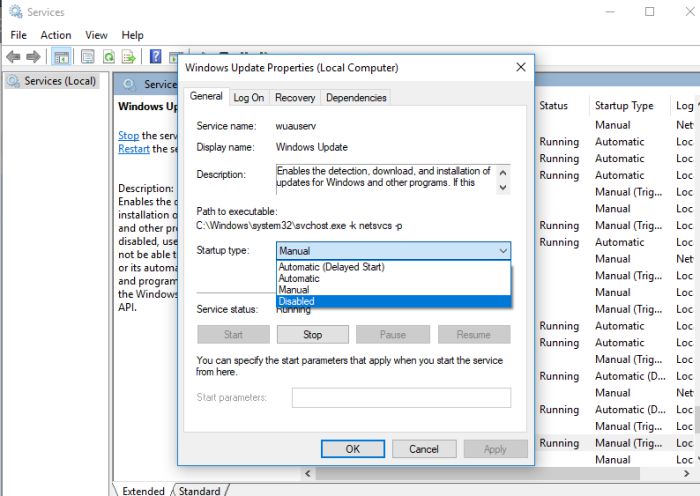Click the Windows Update display name value
The image size is (700, 496).
312,147
